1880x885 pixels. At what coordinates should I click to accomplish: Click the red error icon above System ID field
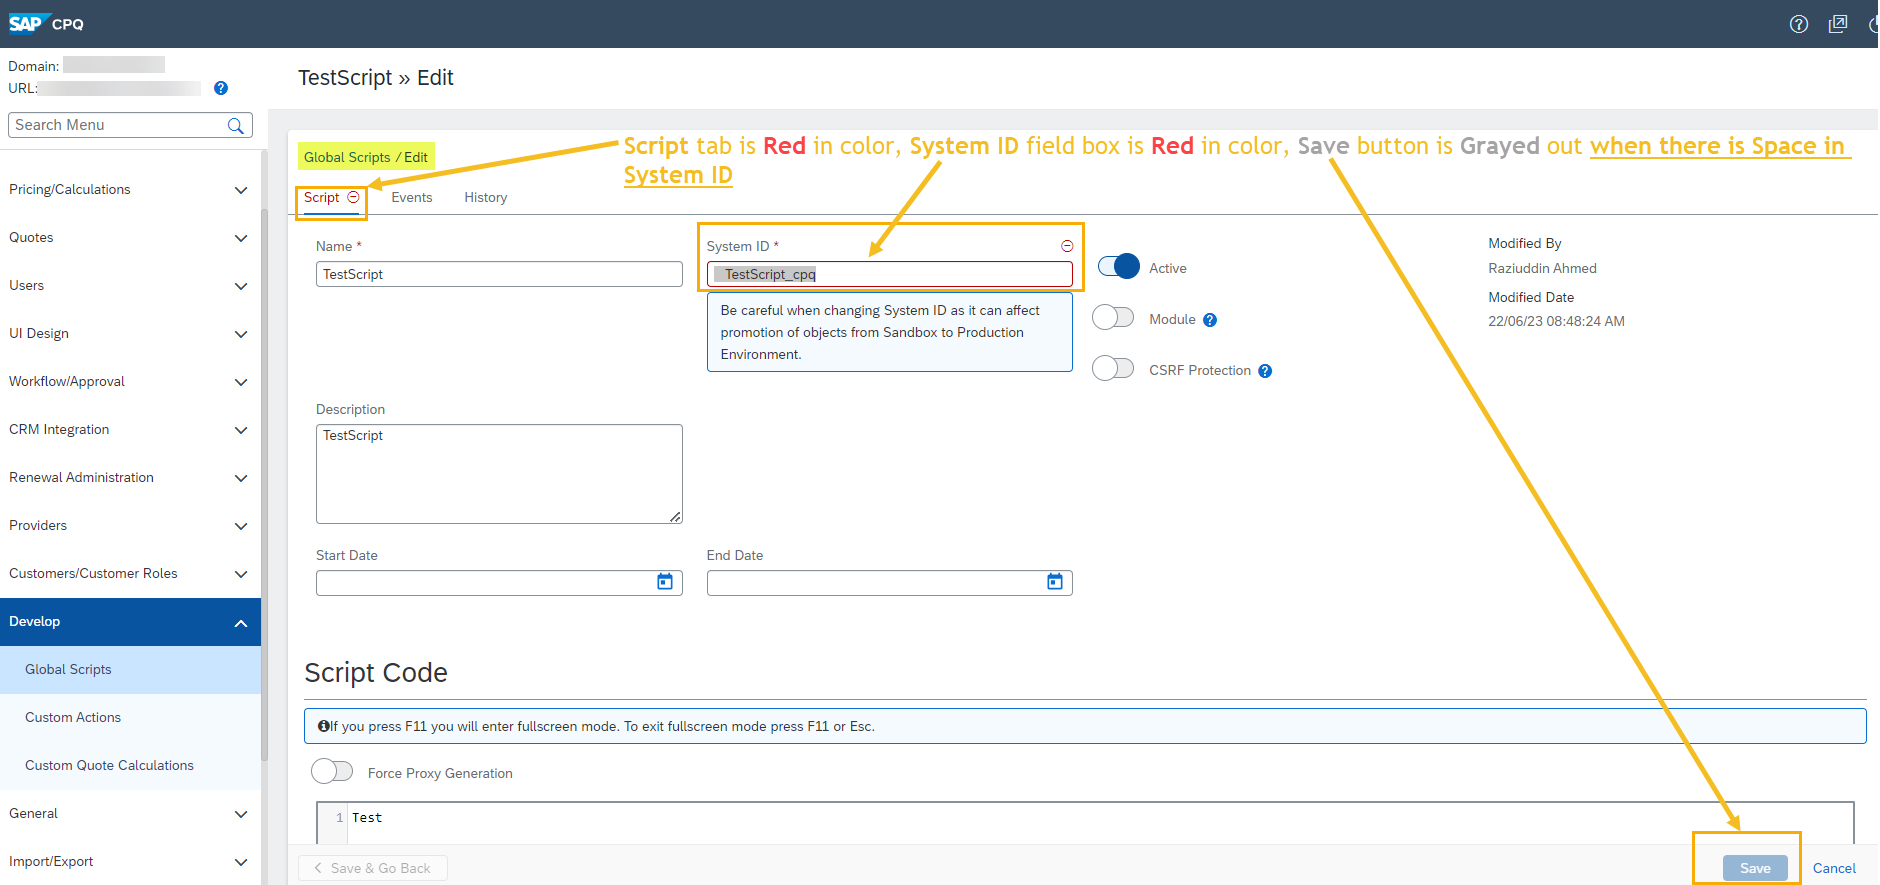pos(1067,246)
